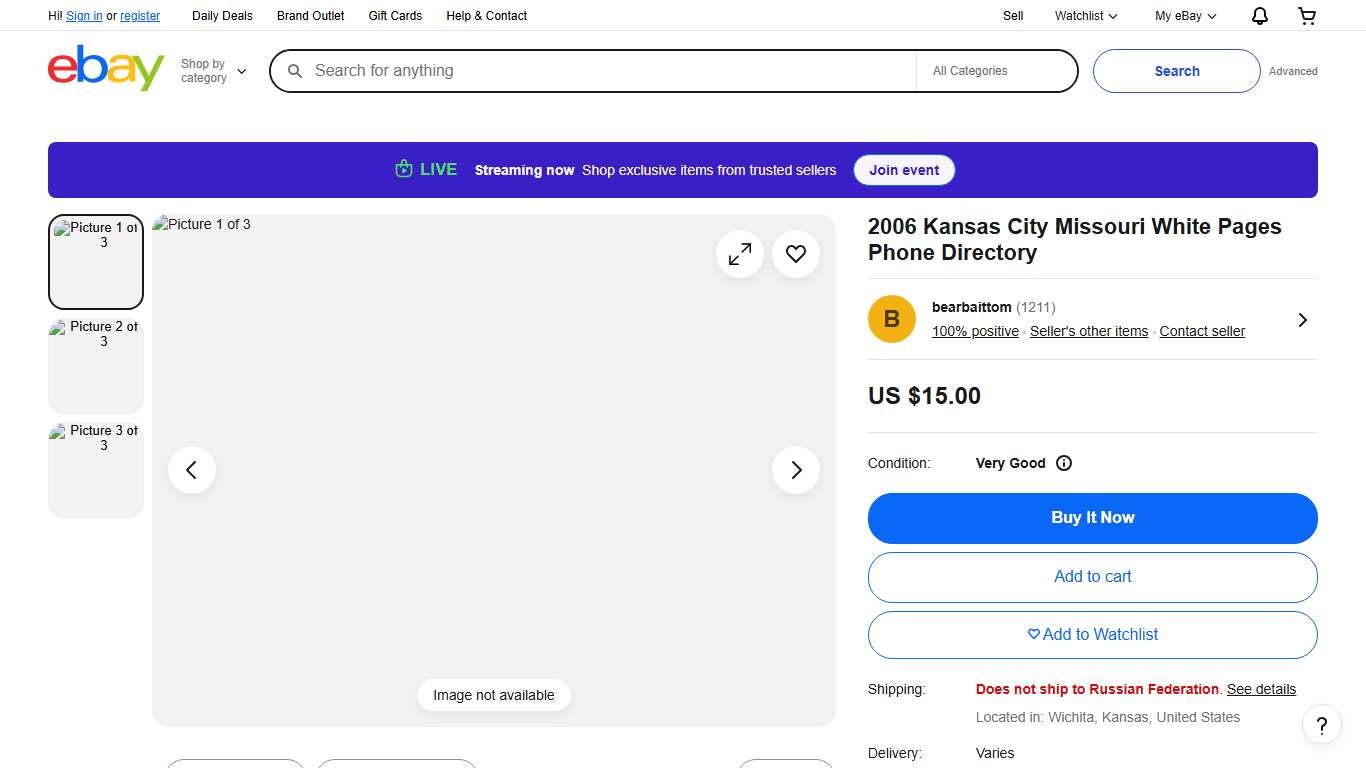Select the Picture 2 of 3 thumbnail
This screenshot has height=768, width=1366.
click(x=96, y=365)
